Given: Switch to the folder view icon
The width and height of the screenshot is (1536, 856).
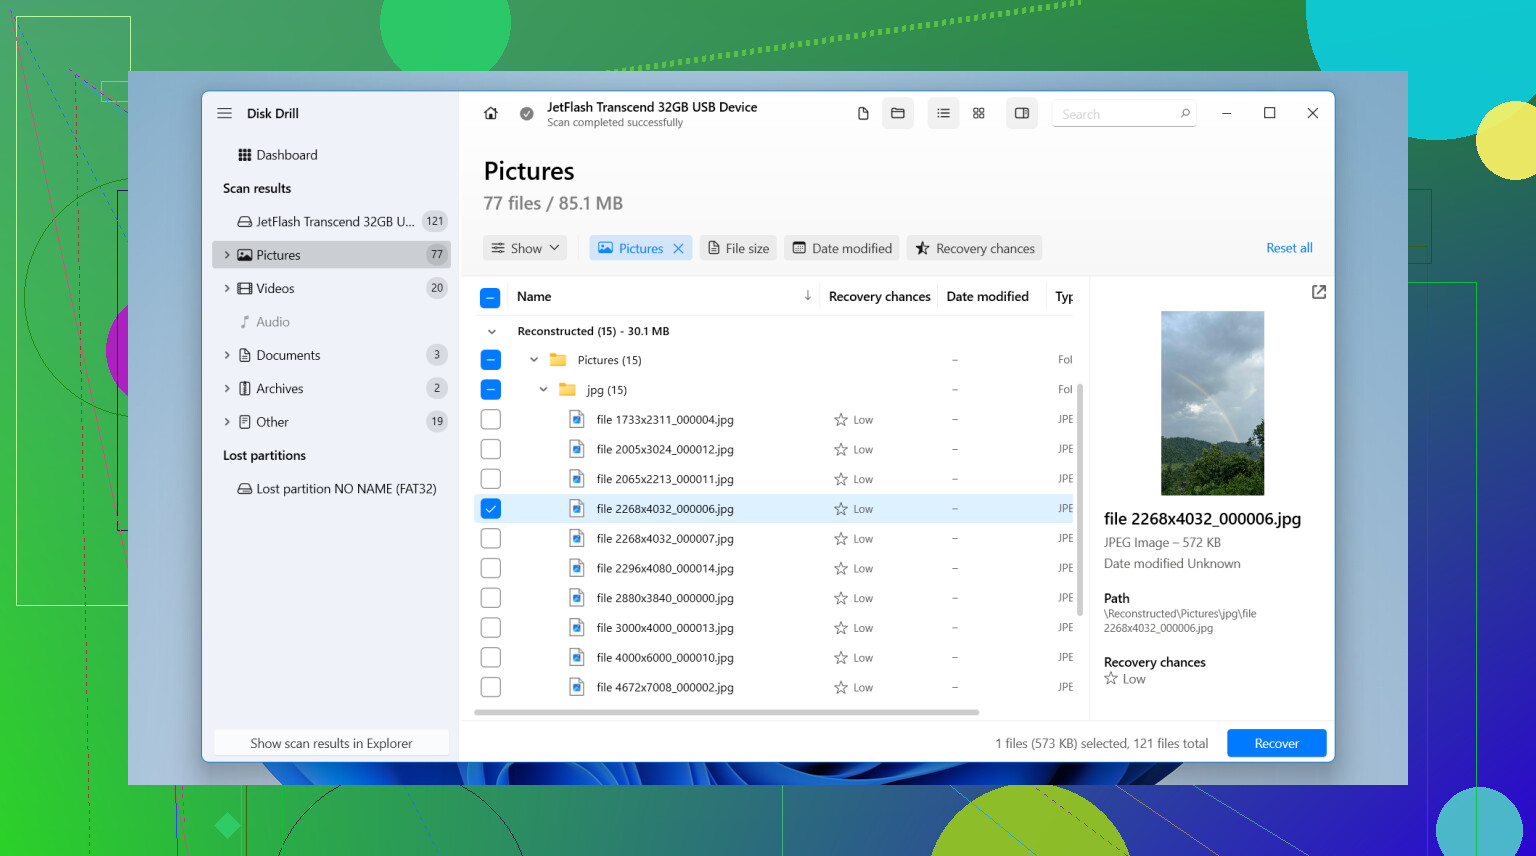Looking at the screenshot, I should pyautogui.click(x=898, y=114).
